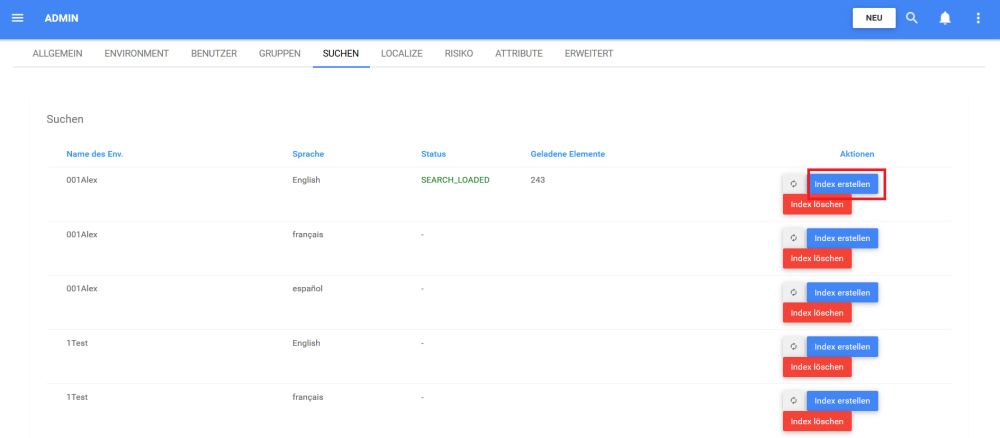The height and width of the screenshot is (438, 1000).
Task: Click the Aktionen column header
Action: (857, 154)
